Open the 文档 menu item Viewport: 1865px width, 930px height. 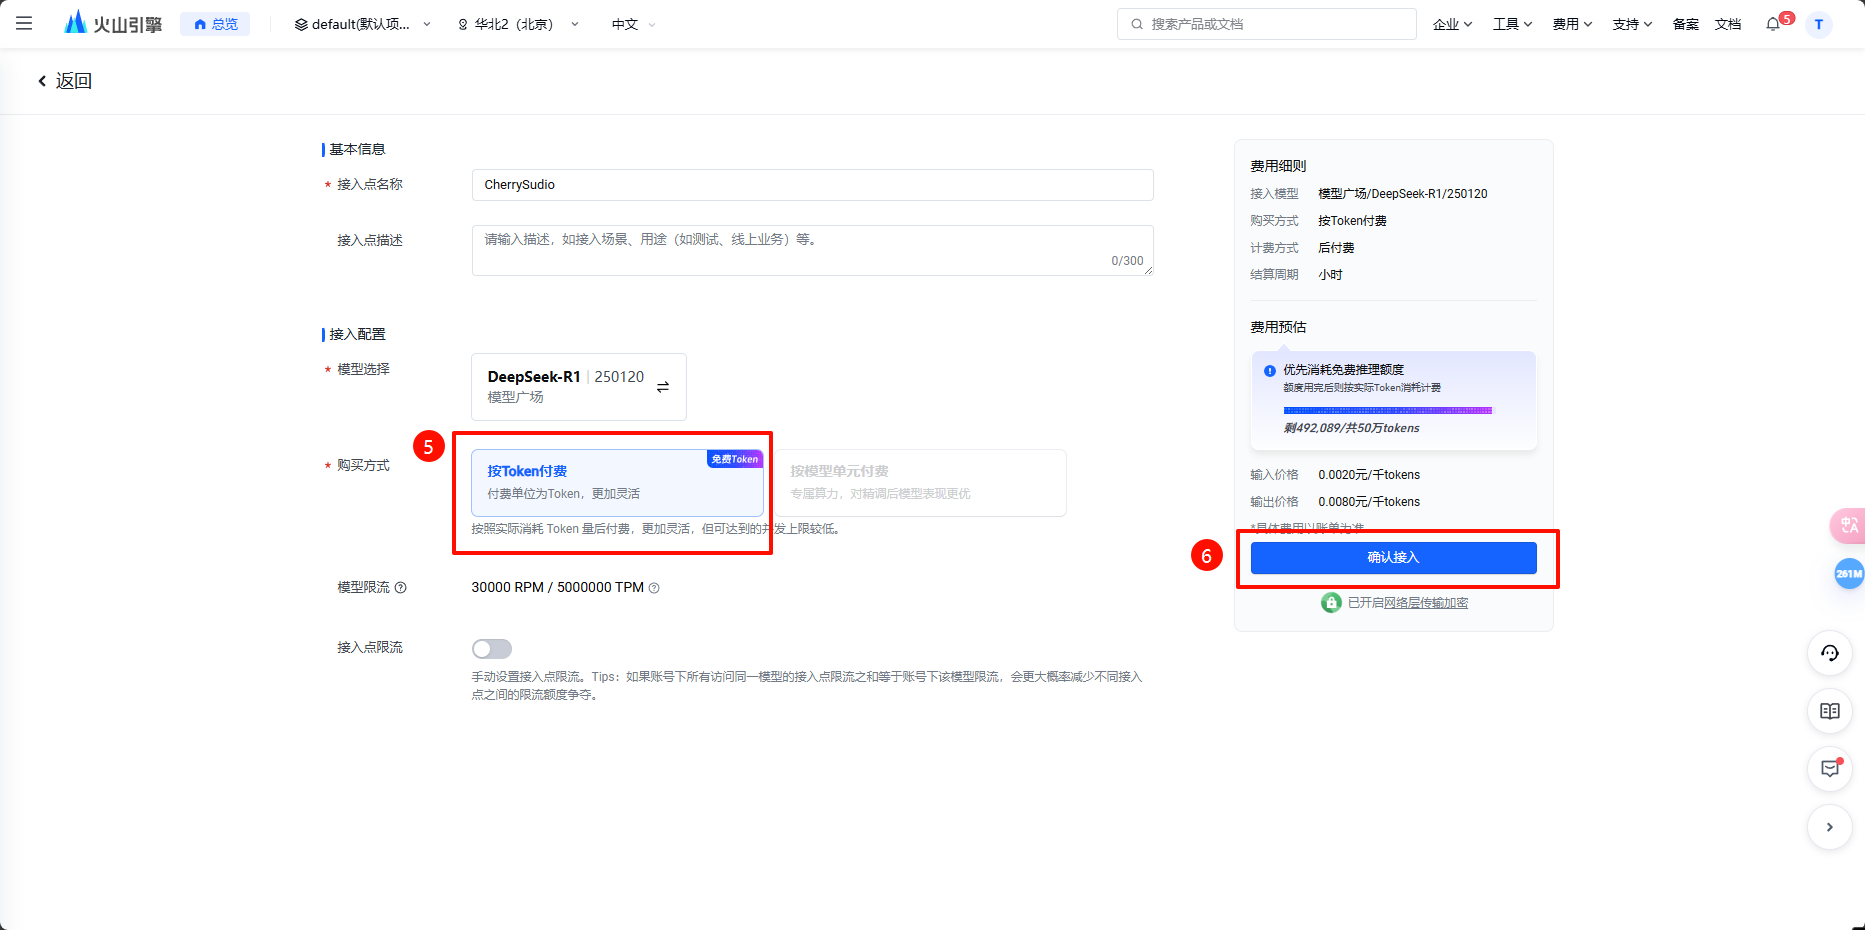click(x=1728, y=24)
